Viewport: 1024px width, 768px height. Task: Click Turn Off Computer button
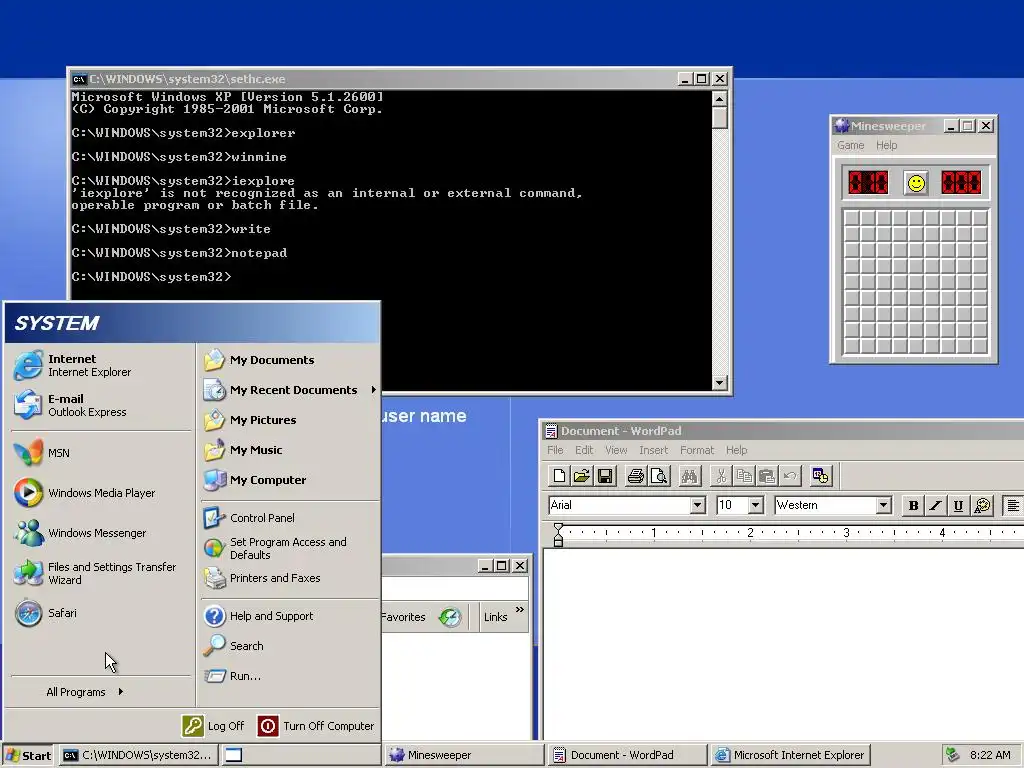point(316,726)
